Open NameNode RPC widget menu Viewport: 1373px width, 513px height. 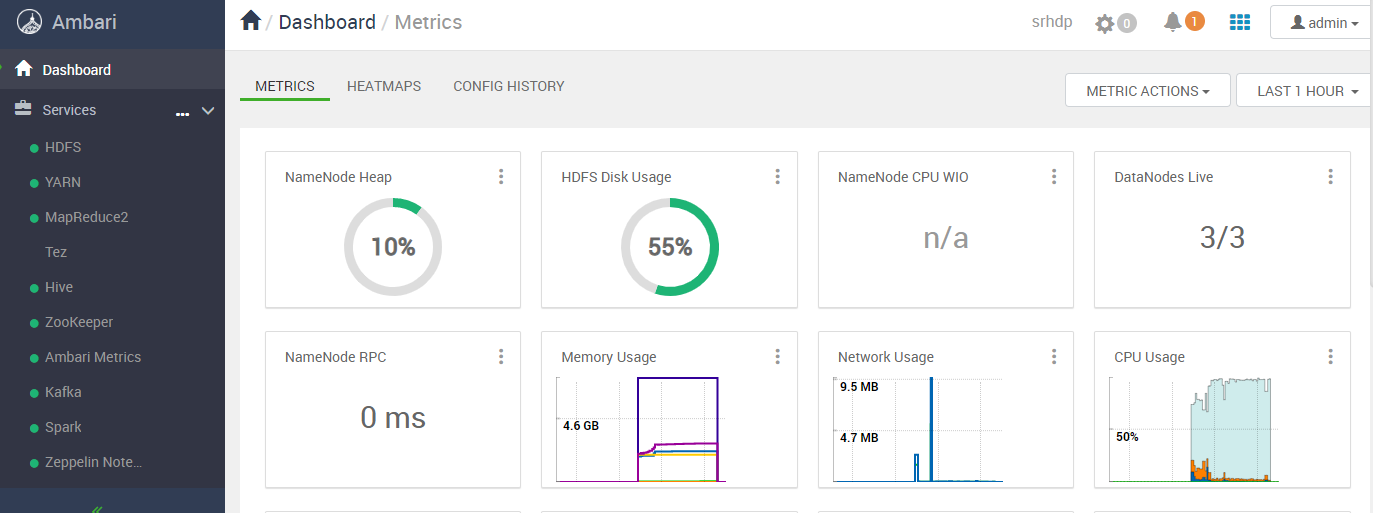tap(501, 357)
